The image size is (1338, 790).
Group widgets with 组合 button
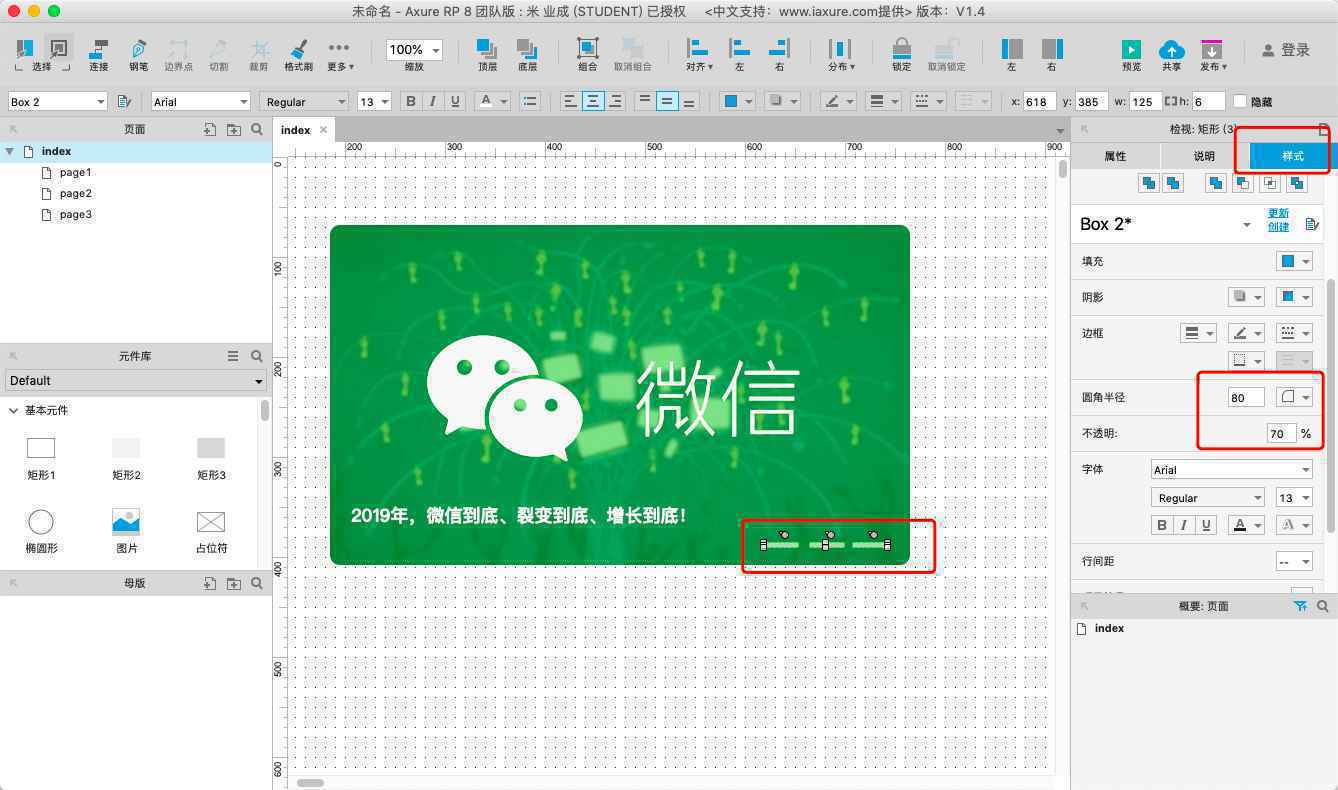[x=588, y=55]
